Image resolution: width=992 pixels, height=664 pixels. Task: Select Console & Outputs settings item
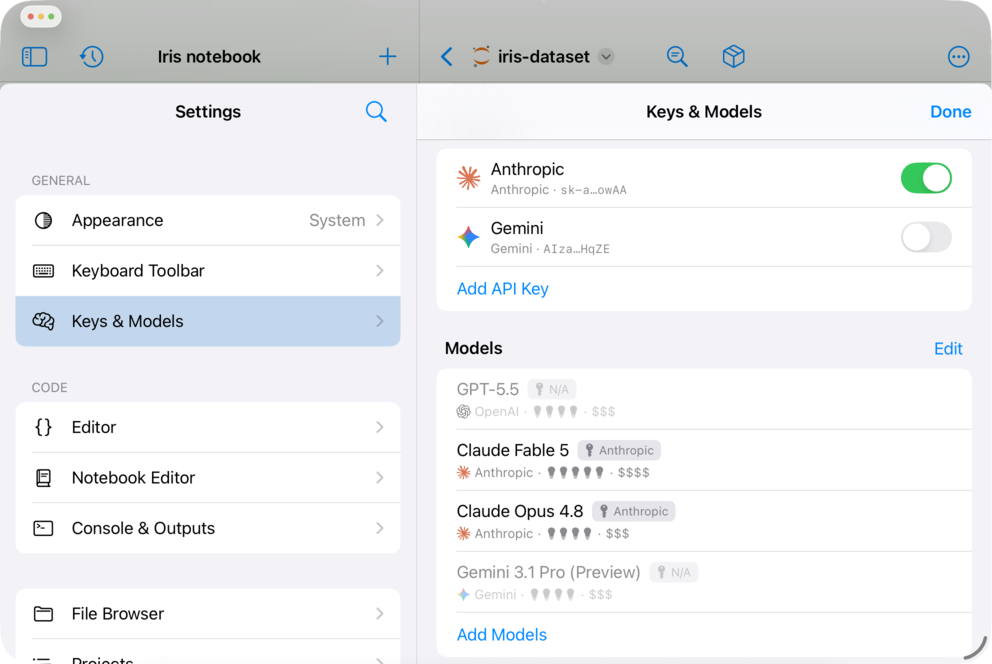coord(208,528)
